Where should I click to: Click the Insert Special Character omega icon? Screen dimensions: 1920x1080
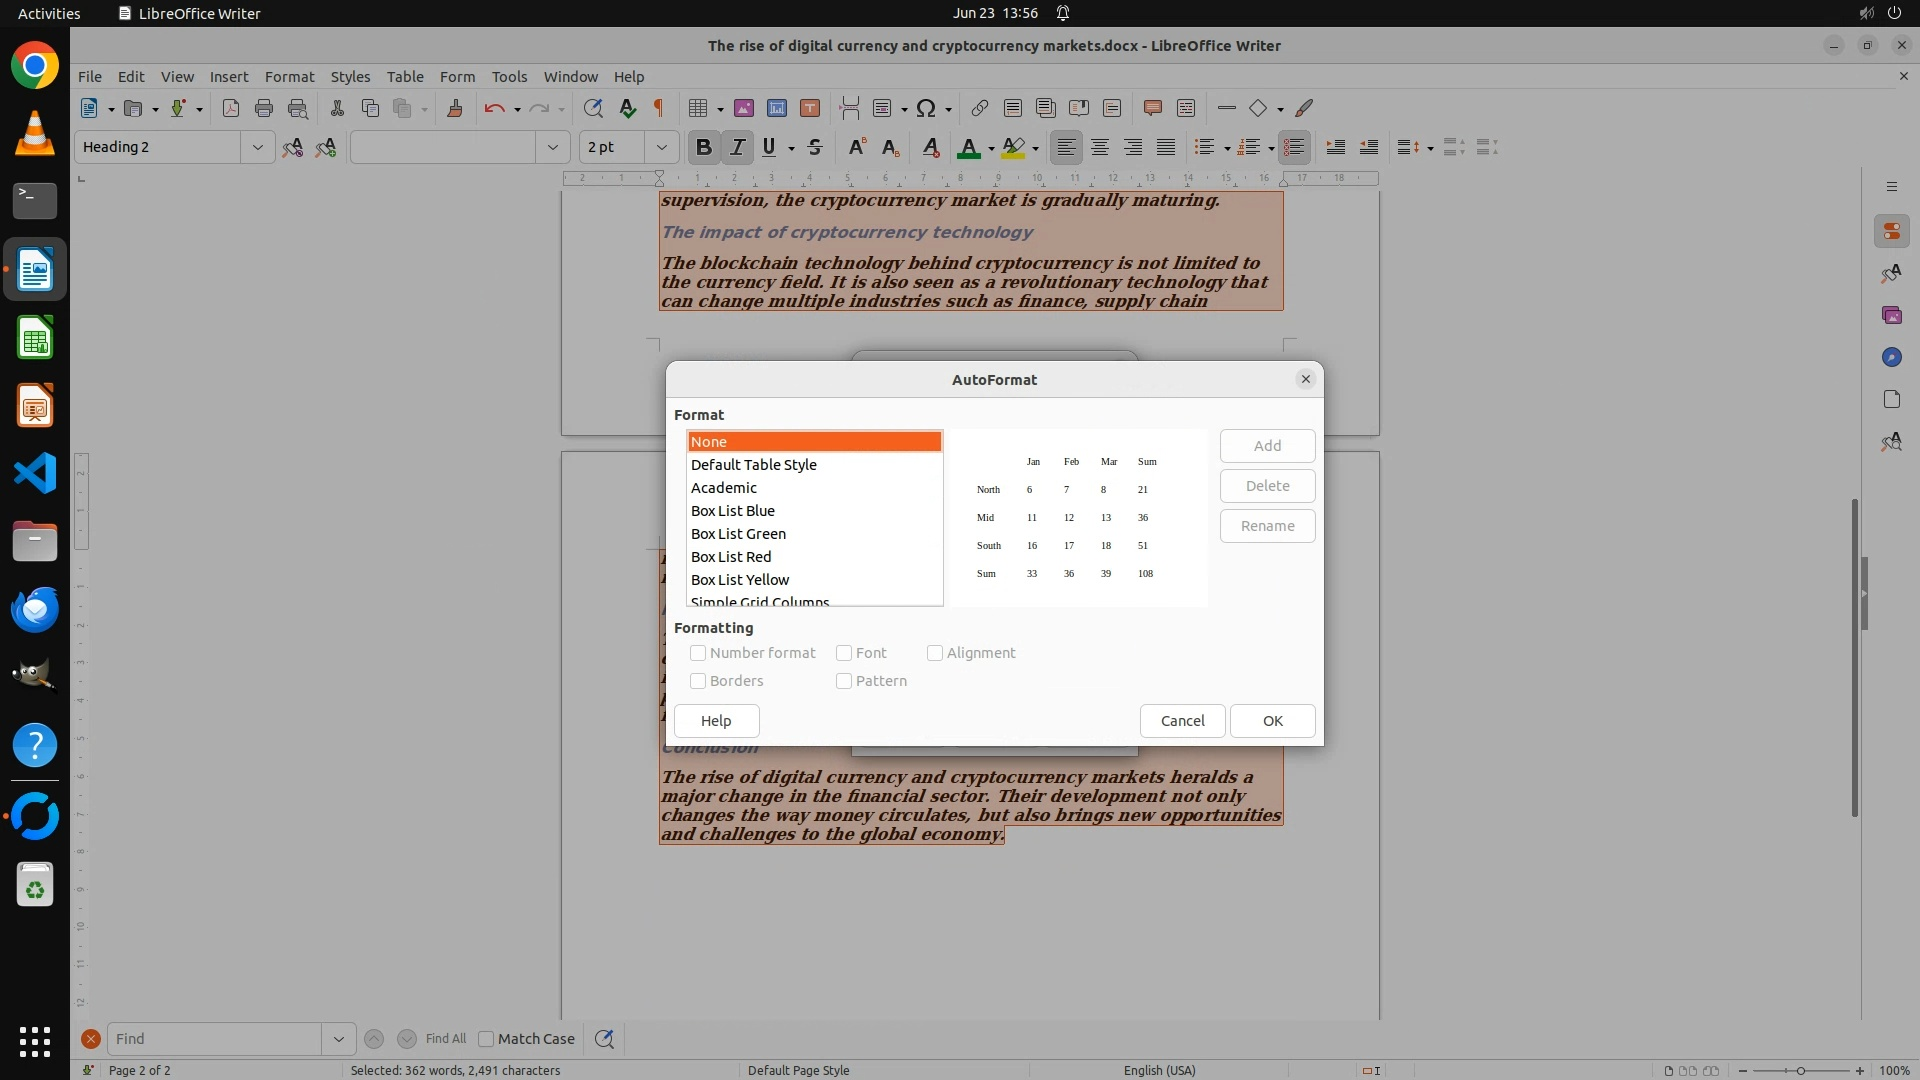(x=926, y=108)
